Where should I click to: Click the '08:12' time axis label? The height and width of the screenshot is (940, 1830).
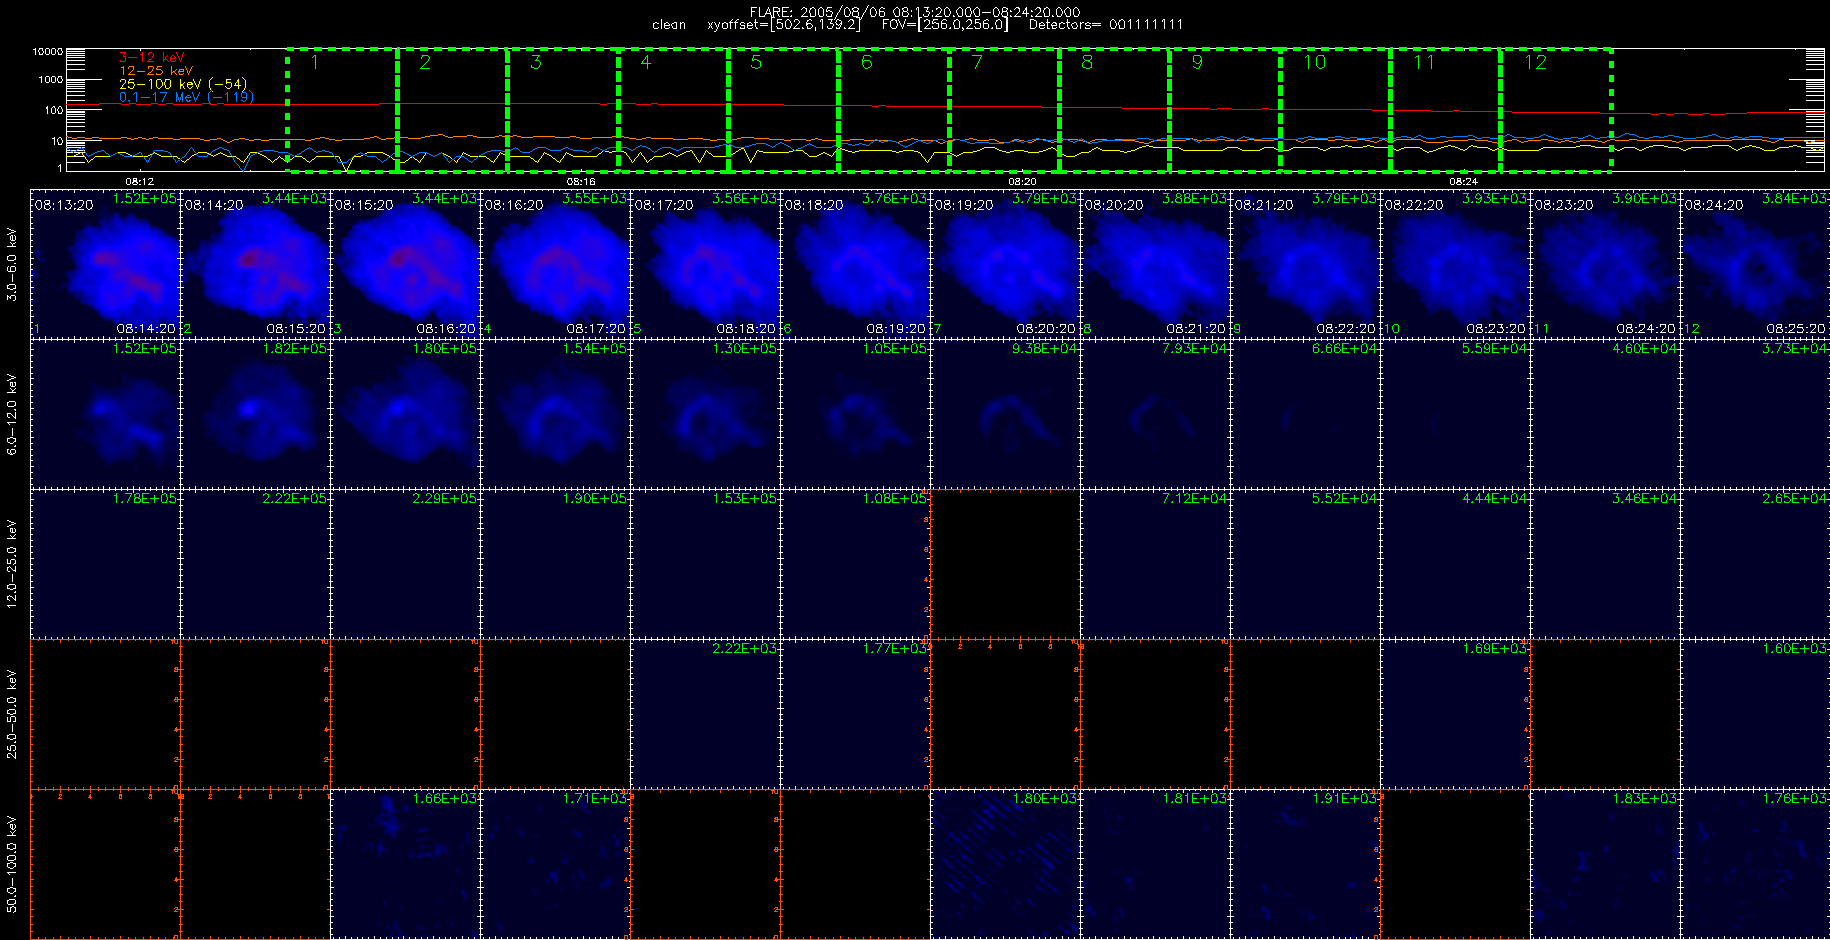pyautogui.click(x=140, y=181)
